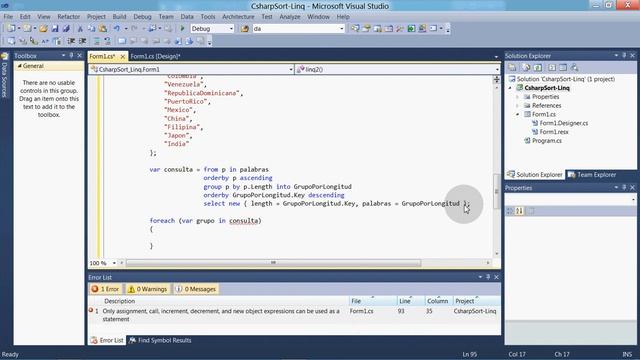Switch to the Team Explorer tab
Screen dimensions: 640x360
592,175
